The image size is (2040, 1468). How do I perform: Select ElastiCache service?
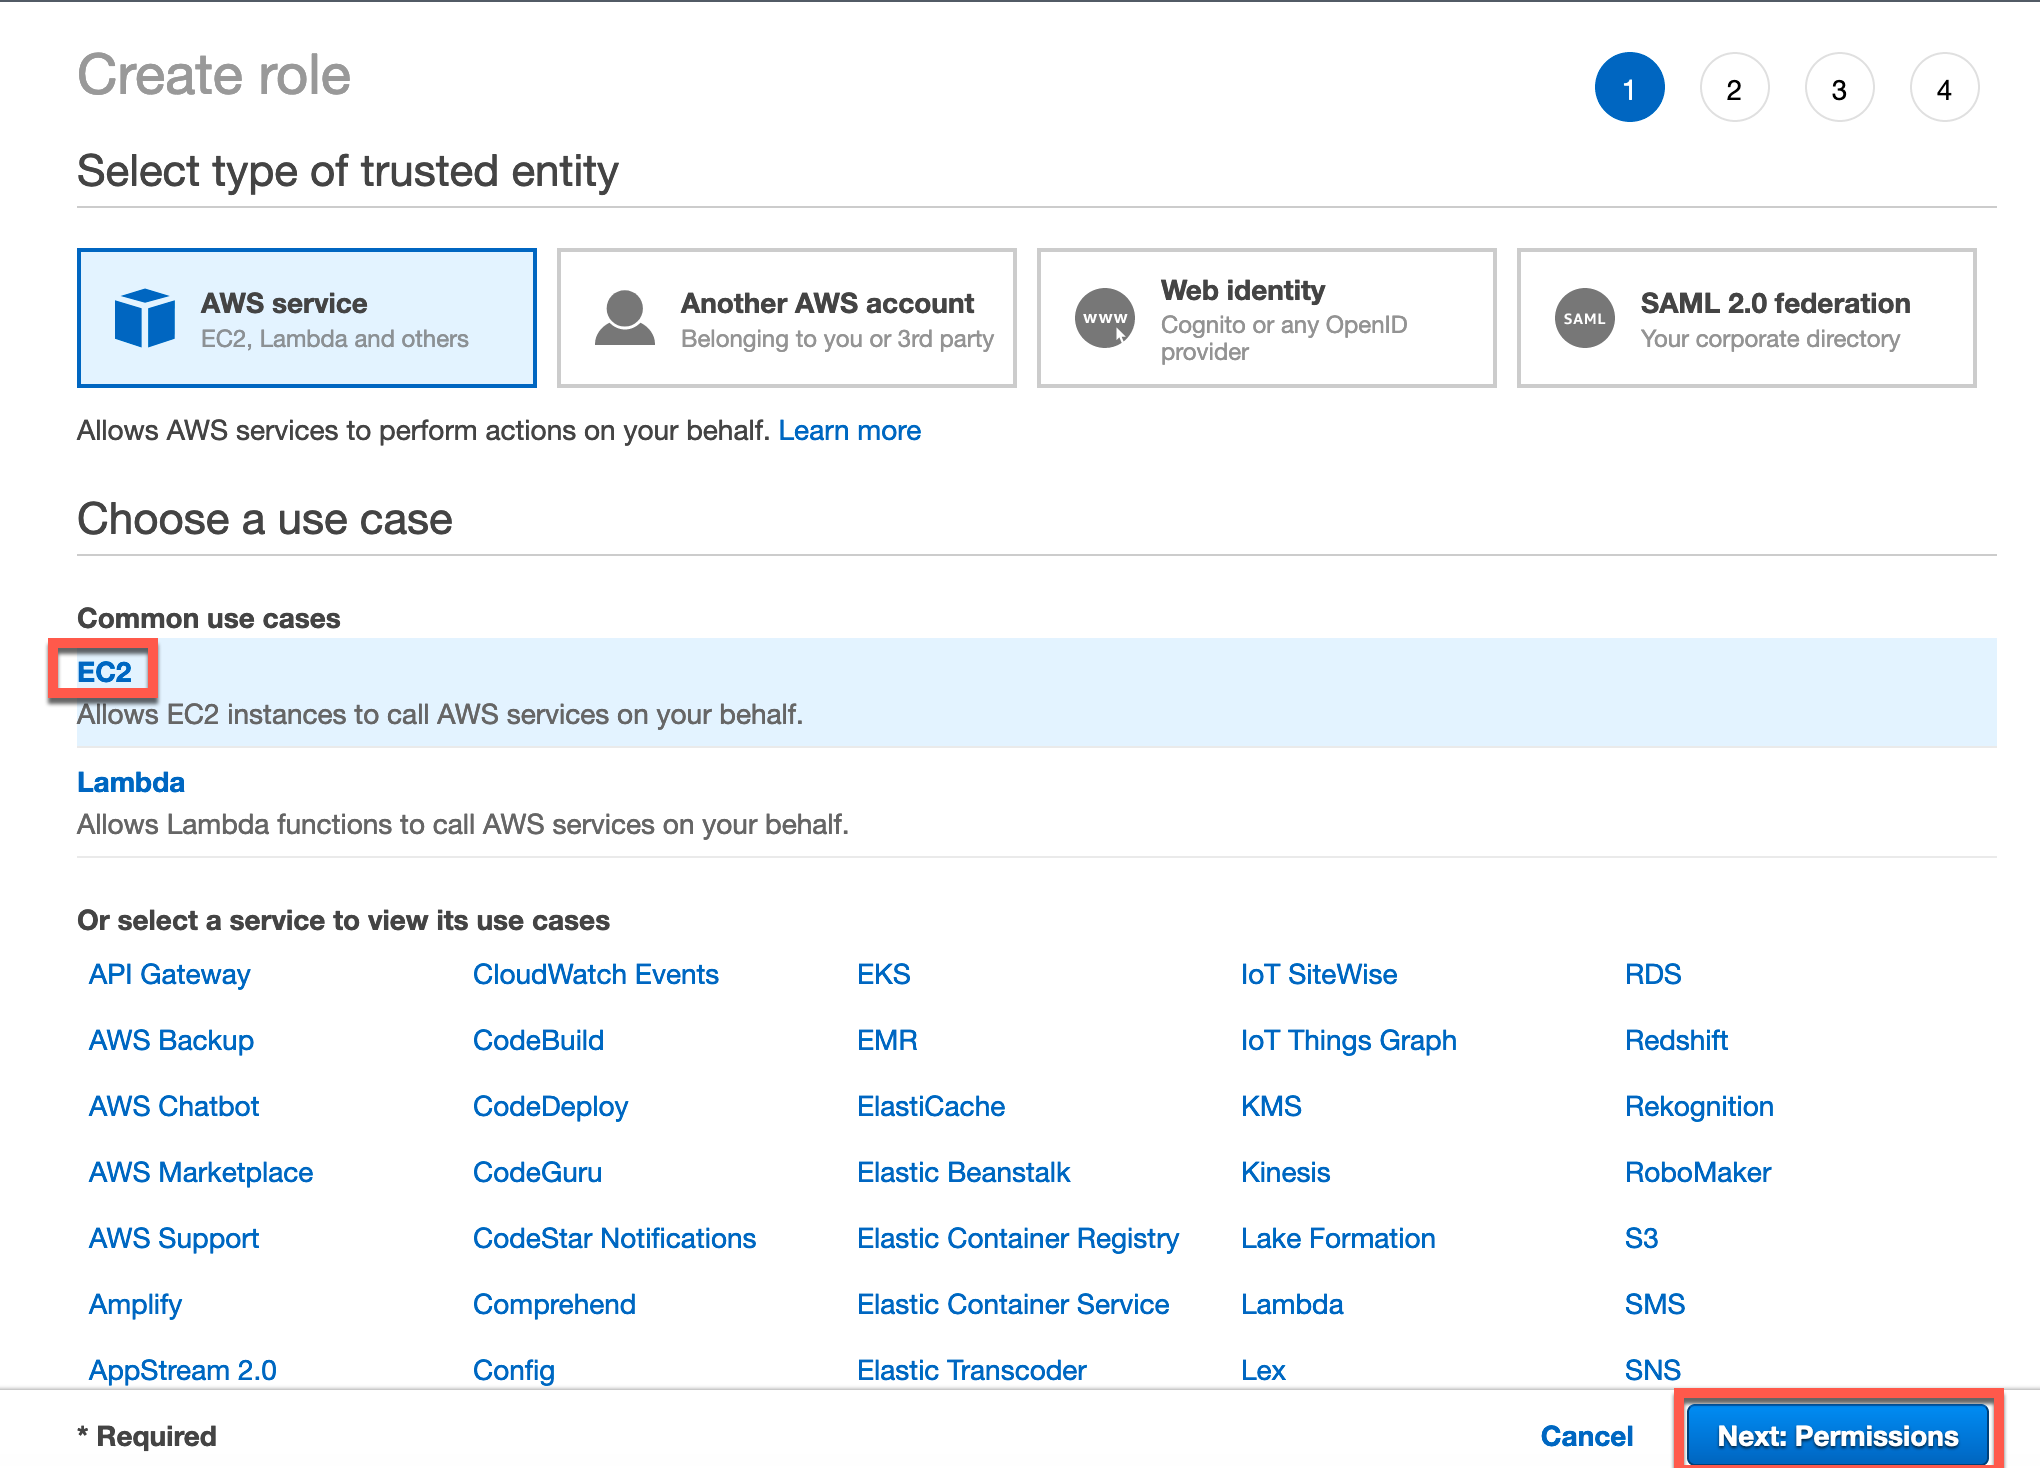tap(931, 1106)
